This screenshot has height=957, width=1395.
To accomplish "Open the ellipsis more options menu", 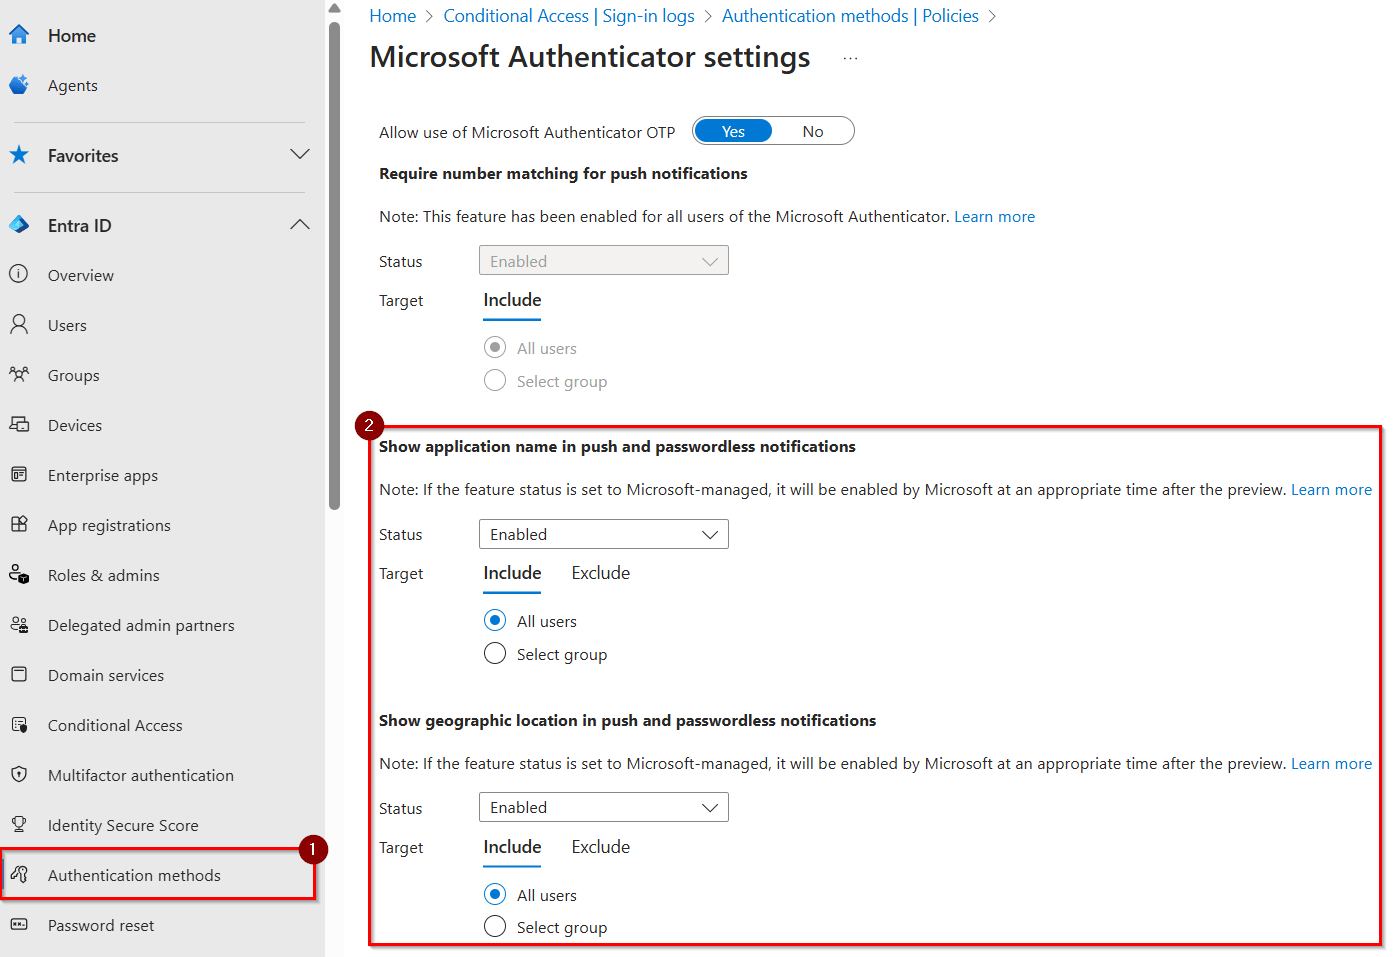I will point(850,59).
